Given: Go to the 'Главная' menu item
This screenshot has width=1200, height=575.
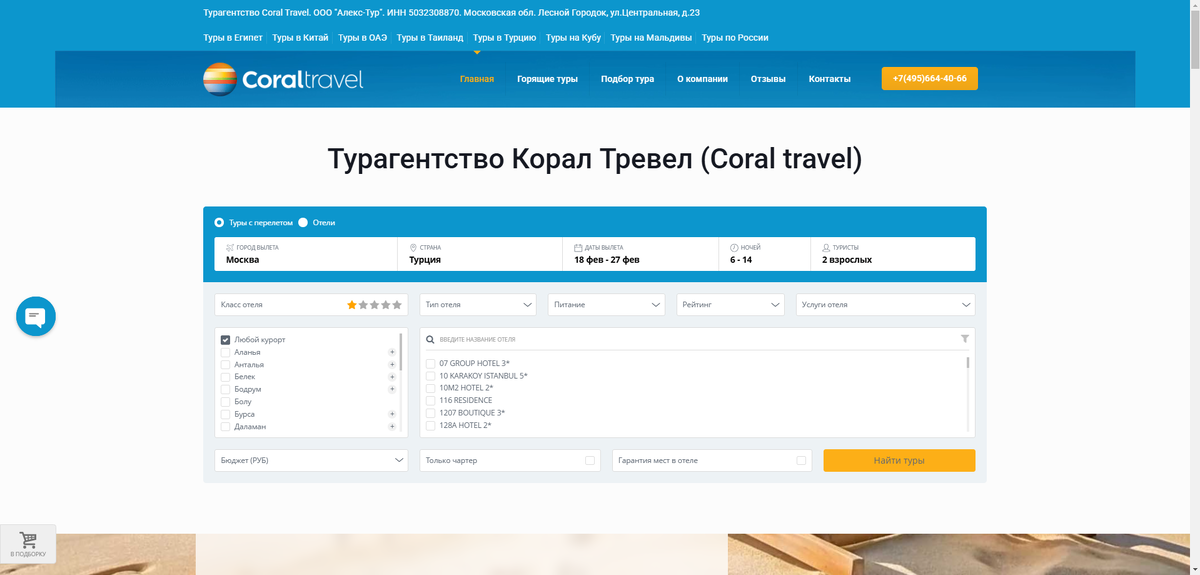Looking at the screenshot, I should pos(477,79).
